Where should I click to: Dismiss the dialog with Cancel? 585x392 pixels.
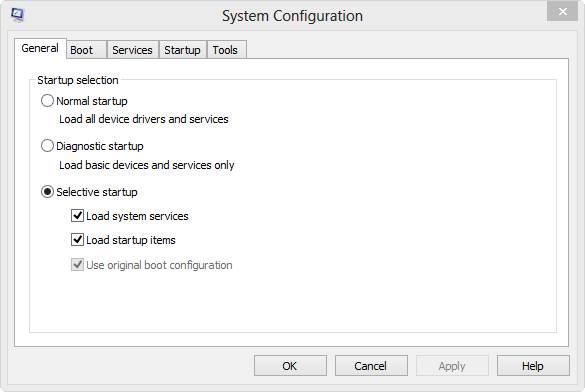[371, 366]
